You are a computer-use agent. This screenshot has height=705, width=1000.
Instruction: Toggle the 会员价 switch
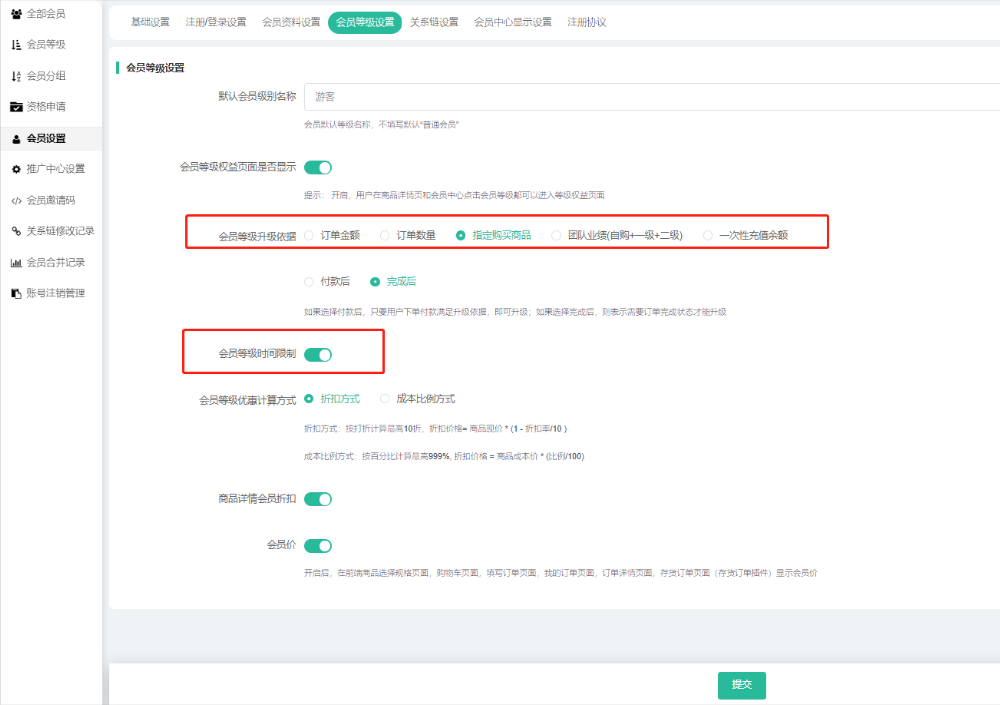click(x=317, y=546)
